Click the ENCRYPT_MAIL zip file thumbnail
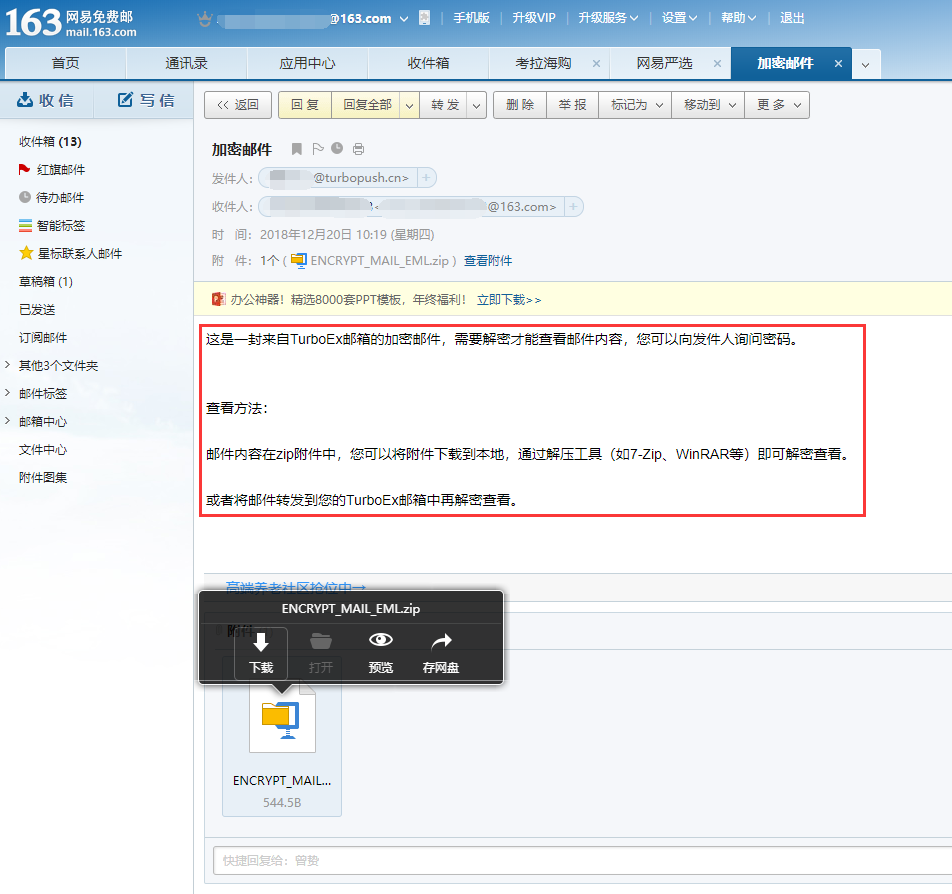The height and width of the screenshot is (894, 952). tap(282, 720)
